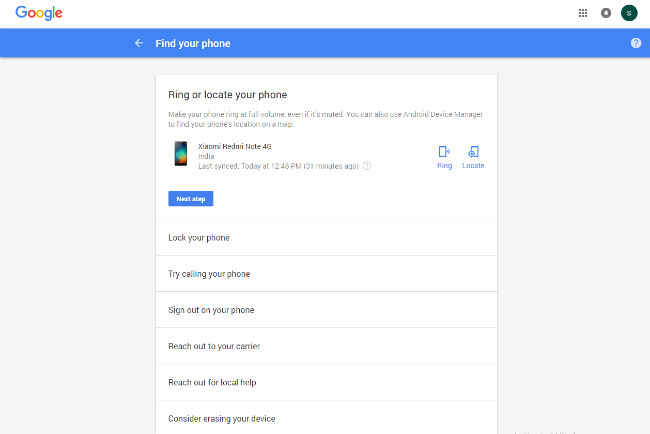The image size is (650, 434).
Task: Locate the phone on a map
Action: tap(473, 157)
